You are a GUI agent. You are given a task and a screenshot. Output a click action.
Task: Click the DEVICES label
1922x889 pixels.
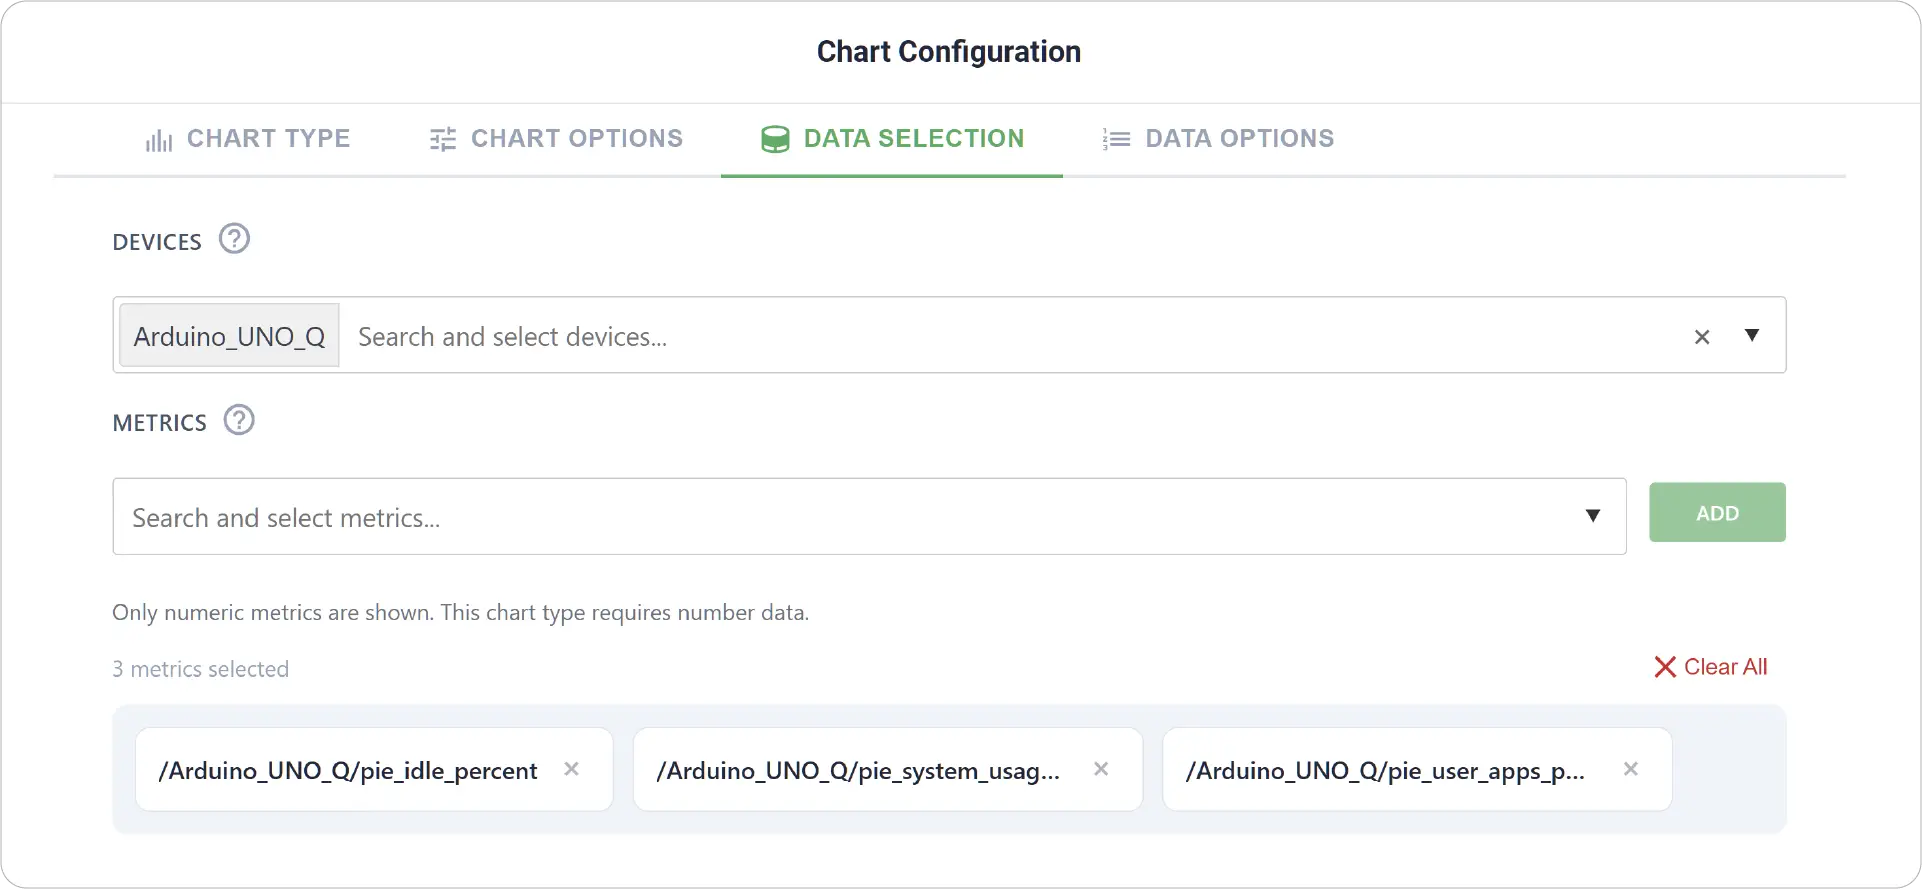(x=157, y=242)
